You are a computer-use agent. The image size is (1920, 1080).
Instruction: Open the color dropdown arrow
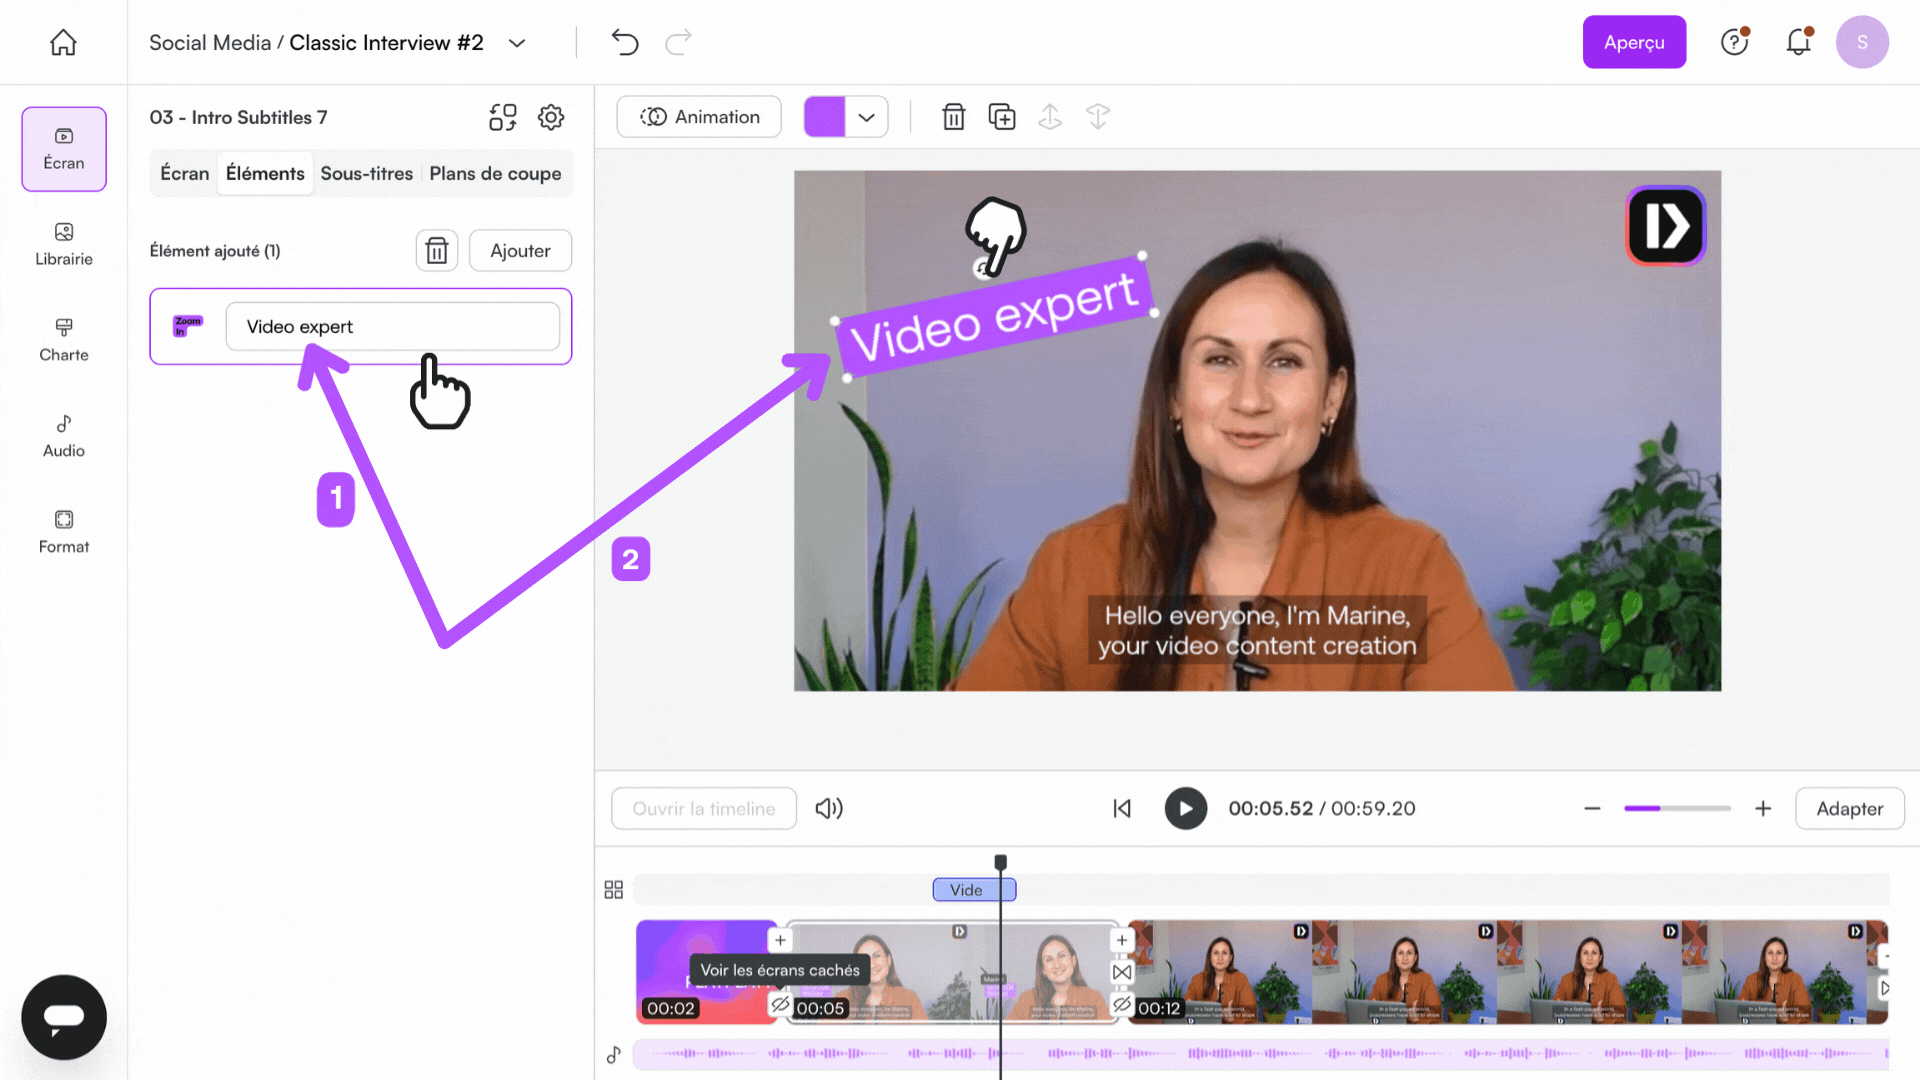click(867, 117)
